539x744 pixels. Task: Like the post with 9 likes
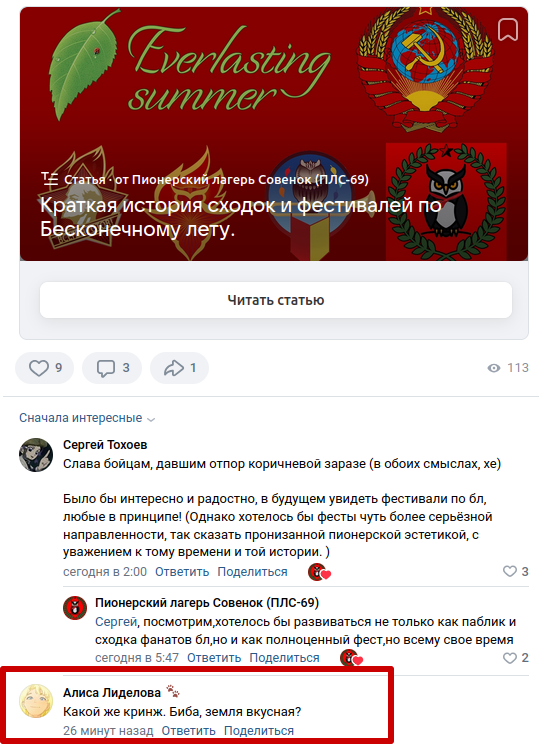(x=45, y=368)
